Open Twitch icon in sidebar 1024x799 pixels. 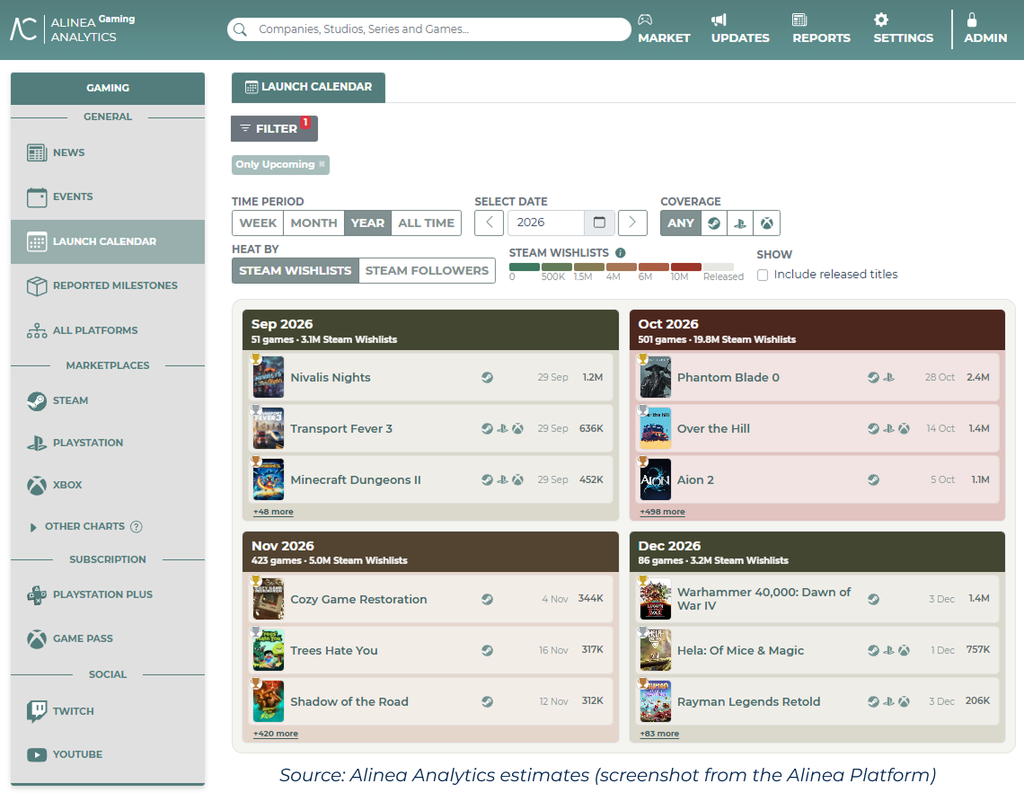tap(37, 711)
